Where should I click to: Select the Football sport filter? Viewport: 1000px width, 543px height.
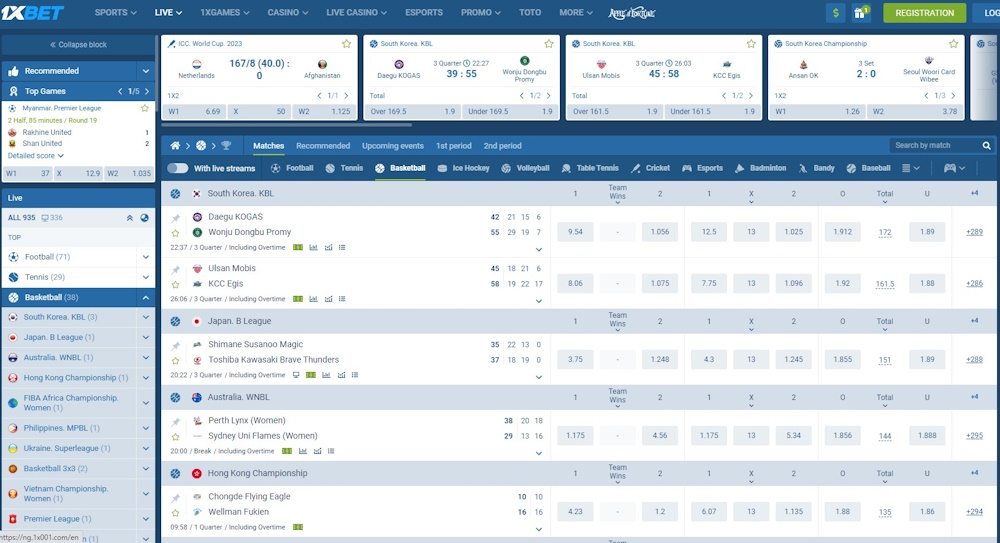(x=292, y=168)
